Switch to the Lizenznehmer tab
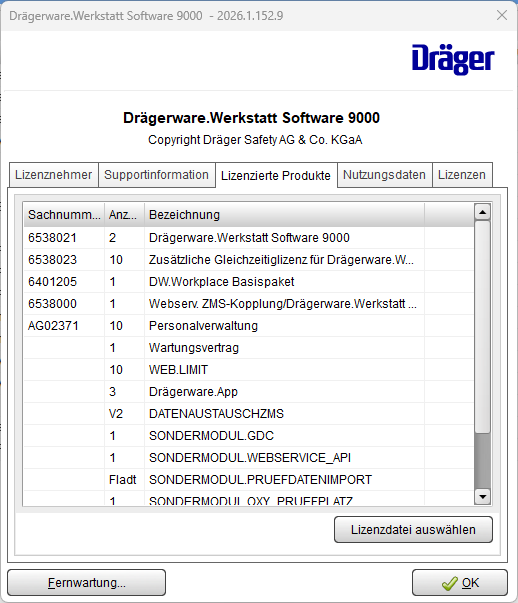The width and height of the screenshot is (518, 603). [53, 175]
